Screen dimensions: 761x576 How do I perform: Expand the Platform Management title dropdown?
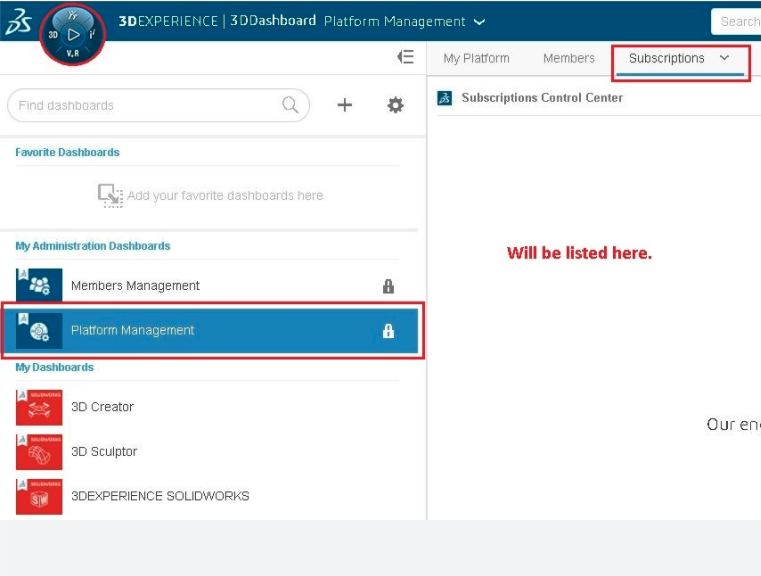coord(479,22)
